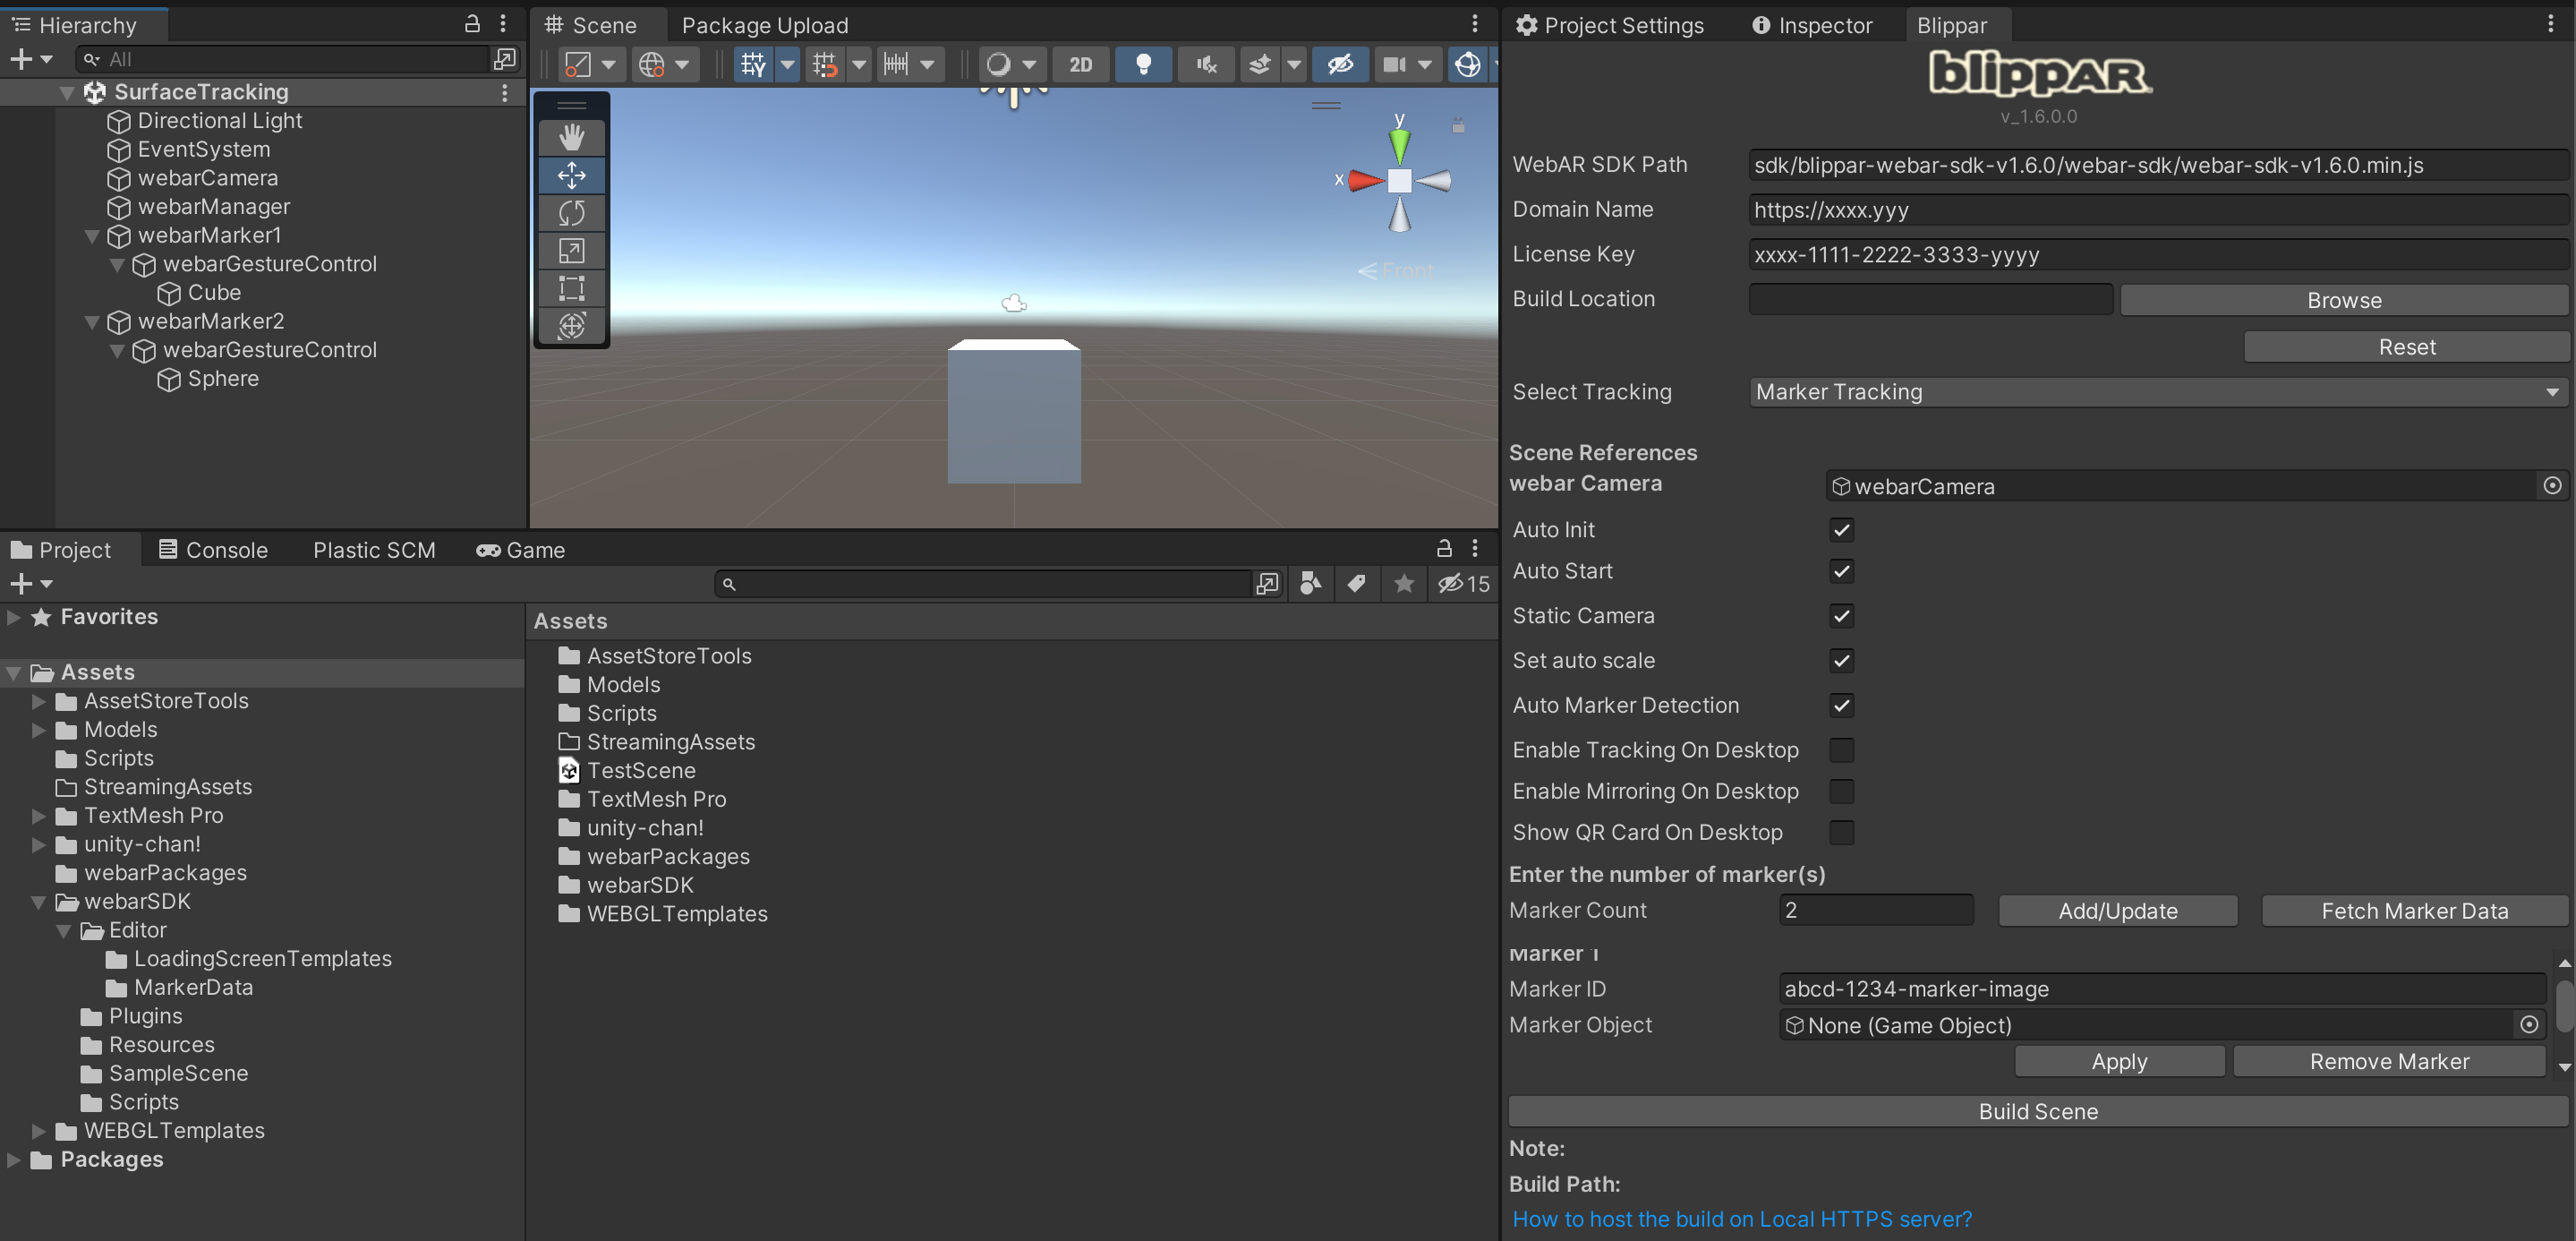Enable Tracking On Desktop checkbox
2576x1241 pixels.
coord(1841,749)
